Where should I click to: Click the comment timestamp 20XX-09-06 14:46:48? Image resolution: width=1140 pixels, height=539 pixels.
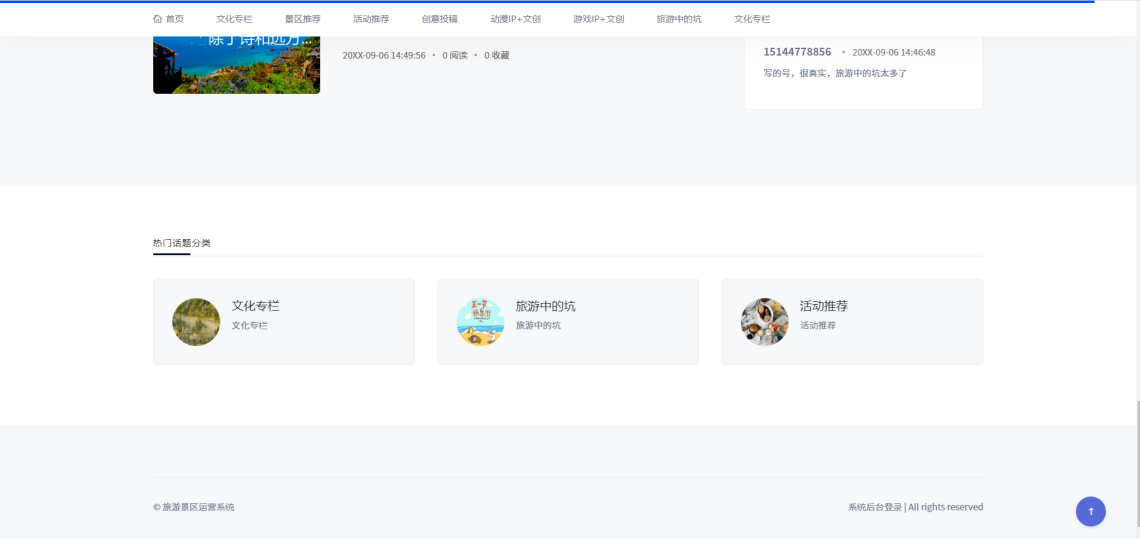tap(894, 52)
